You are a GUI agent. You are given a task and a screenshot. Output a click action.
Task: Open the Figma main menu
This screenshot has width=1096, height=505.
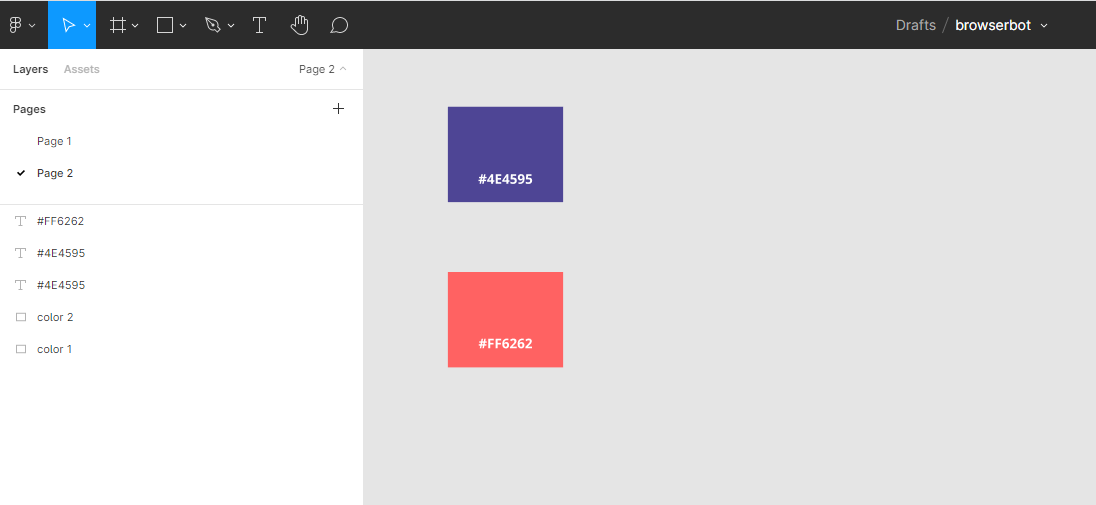(x=22, y=25)
